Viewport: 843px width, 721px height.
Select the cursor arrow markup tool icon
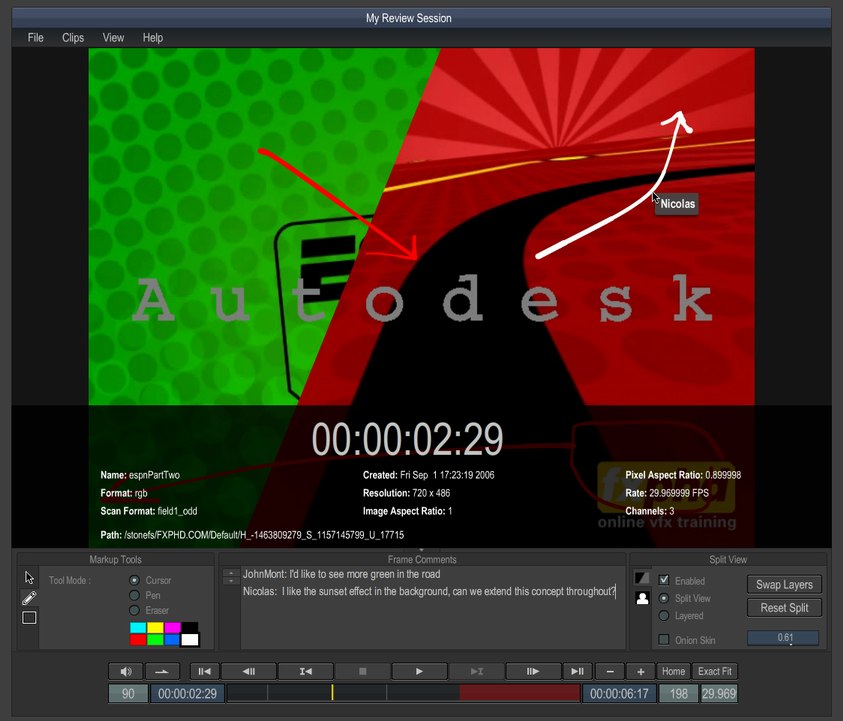[x=29, y=577]
